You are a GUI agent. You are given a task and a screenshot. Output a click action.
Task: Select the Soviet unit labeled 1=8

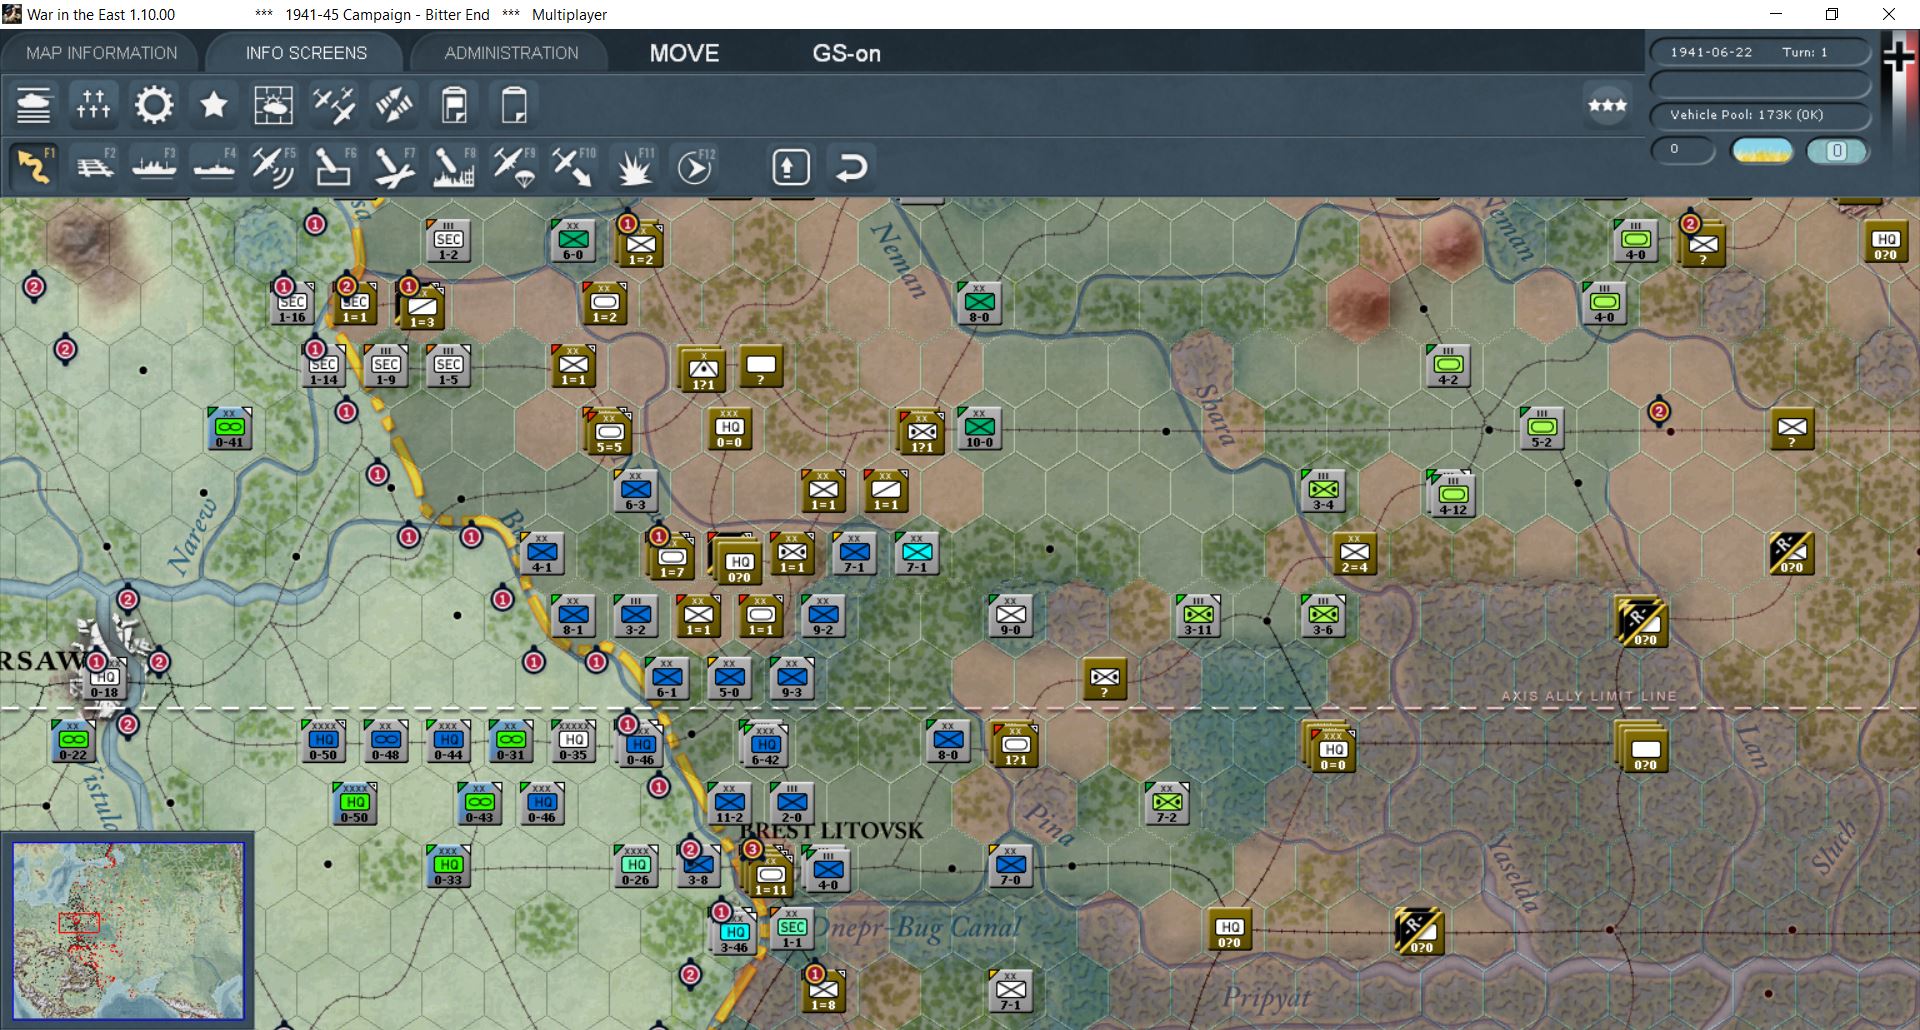pos(823,991)
